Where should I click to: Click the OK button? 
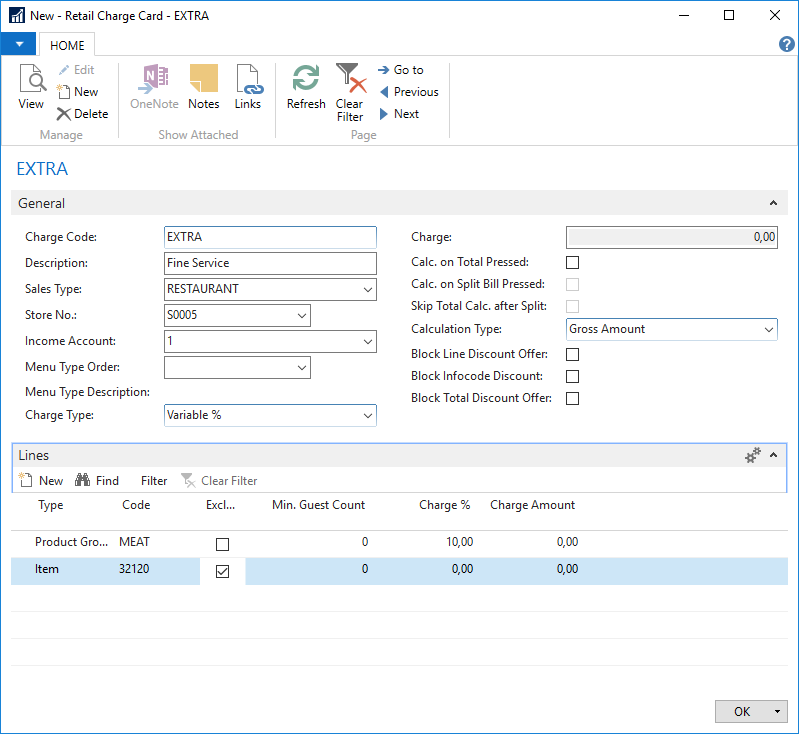742,711
